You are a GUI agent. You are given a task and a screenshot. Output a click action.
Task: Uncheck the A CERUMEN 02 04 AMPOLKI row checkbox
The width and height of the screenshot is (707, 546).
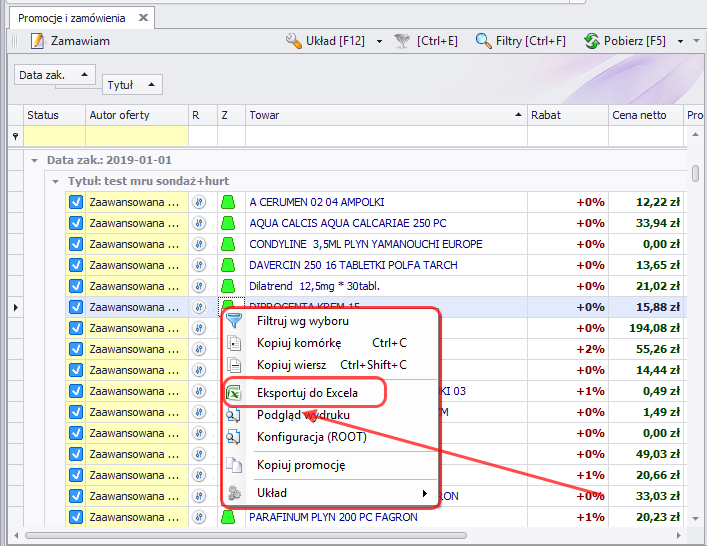click(76, 202)
